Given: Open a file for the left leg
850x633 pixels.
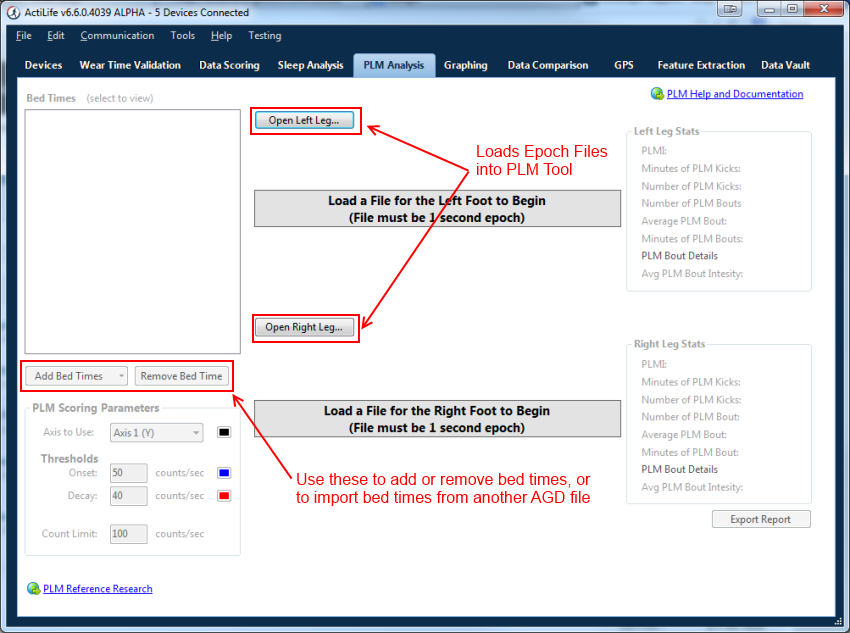Looking at the screenshot, I should point(305,120).
